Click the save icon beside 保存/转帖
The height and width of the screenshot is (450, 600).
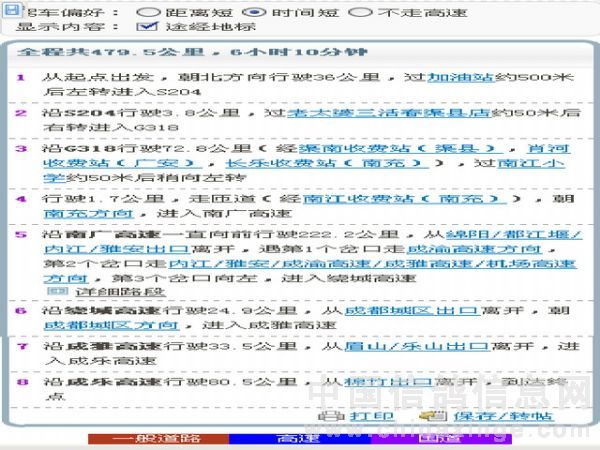tap(432, 416)
